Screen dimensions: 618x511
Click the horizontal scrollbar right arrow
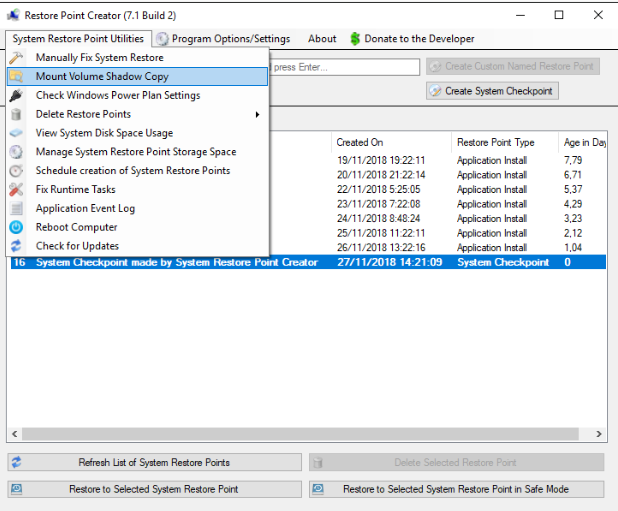point(599,435)
